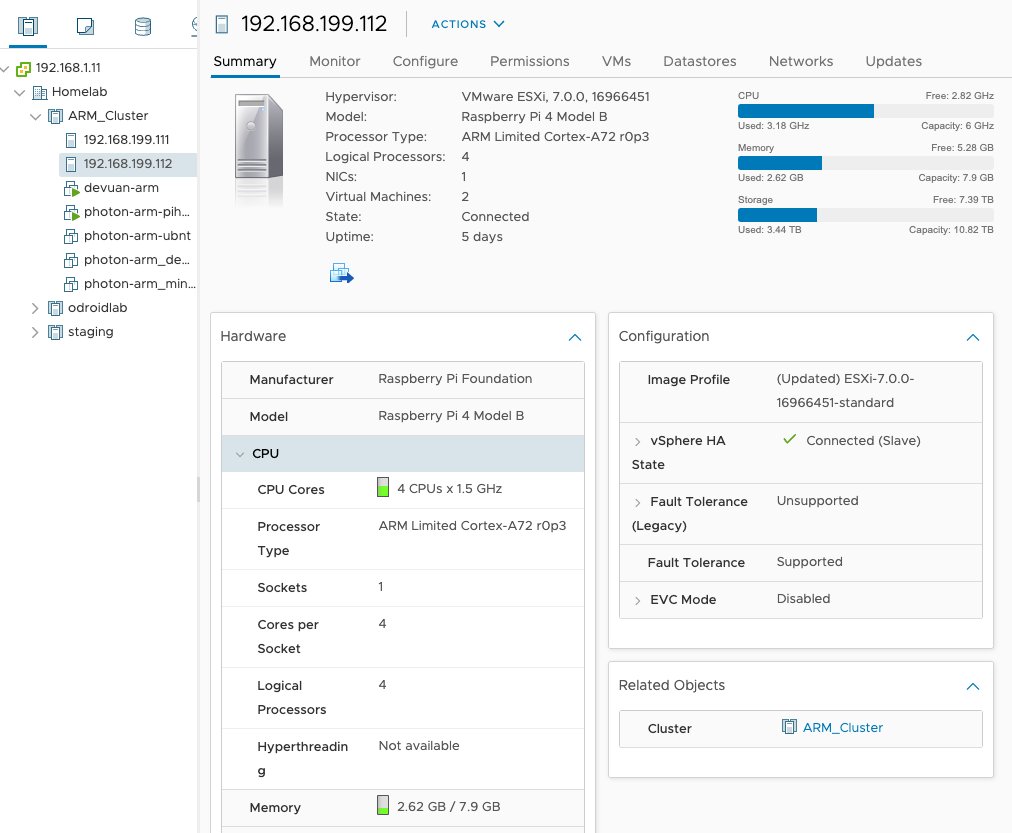Collapse the Related Objects panel
The height and width of the screenshot is (833, 1012).
click(973, 687)
